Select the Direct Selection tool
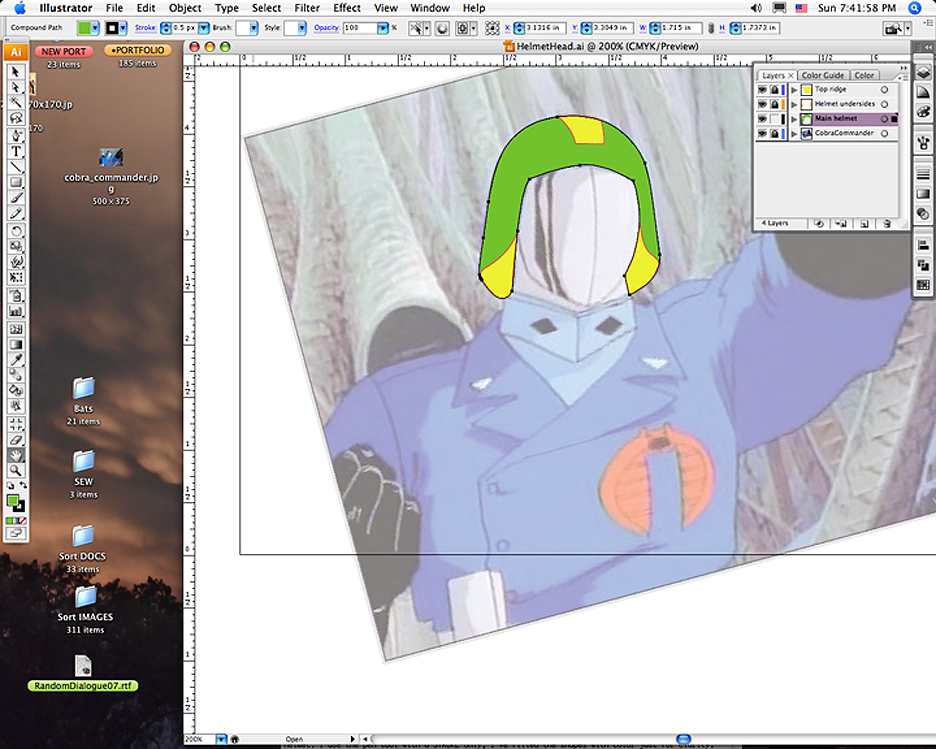This screenshot has width=936, height=749. [x=16, y=87]
